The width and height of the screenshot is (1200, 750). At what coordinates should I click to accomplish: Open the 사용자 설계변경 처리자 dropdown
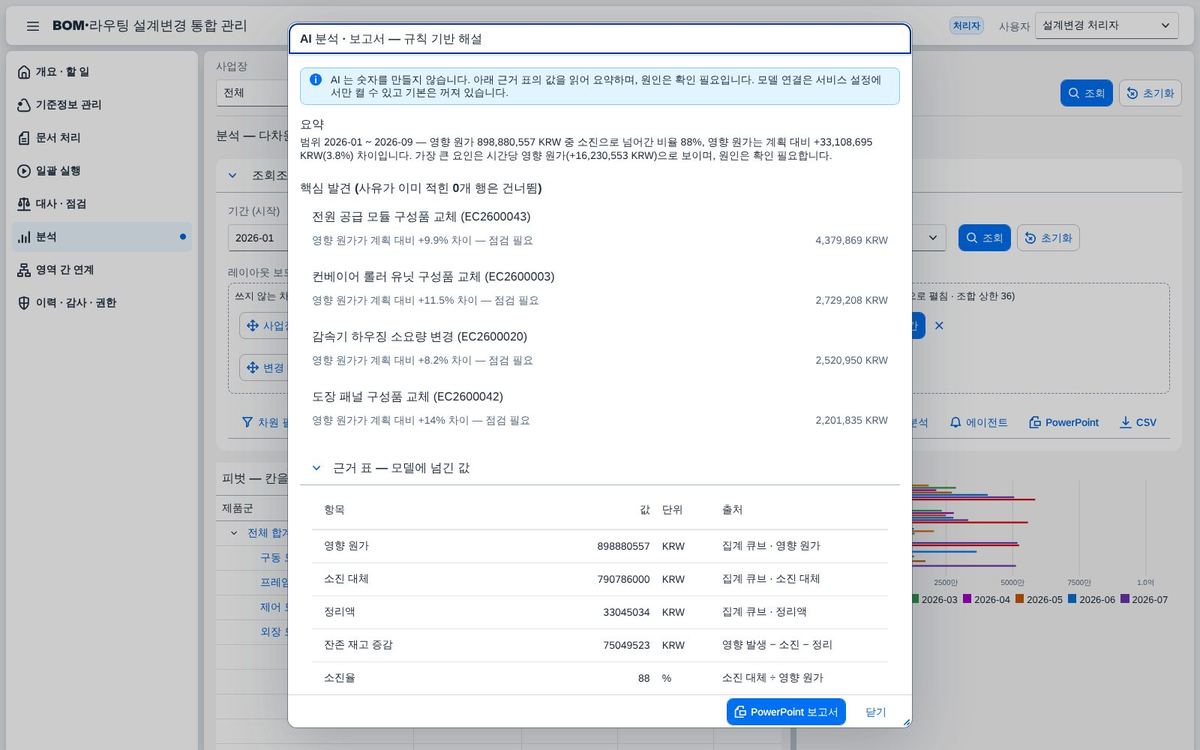click(1107, 26)
